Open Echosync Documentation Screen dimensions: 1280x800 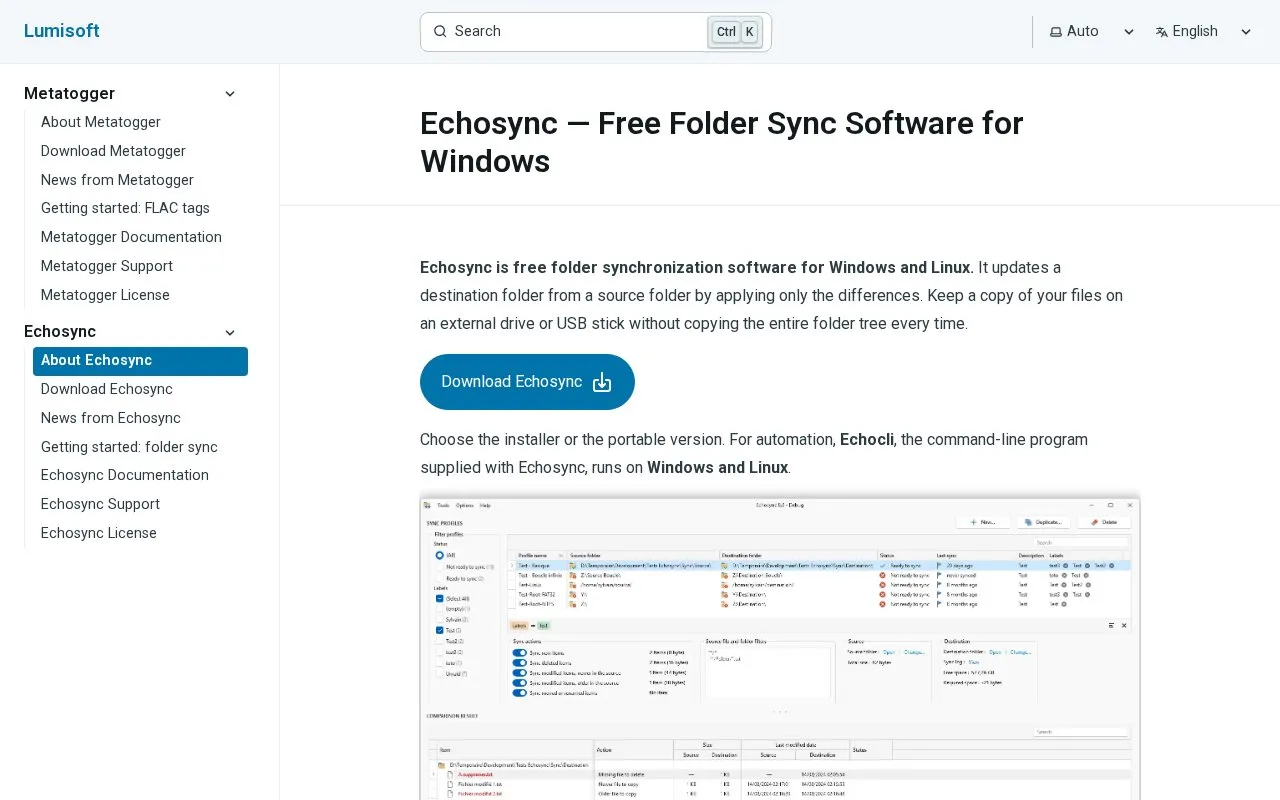click(x=125, y=475)
